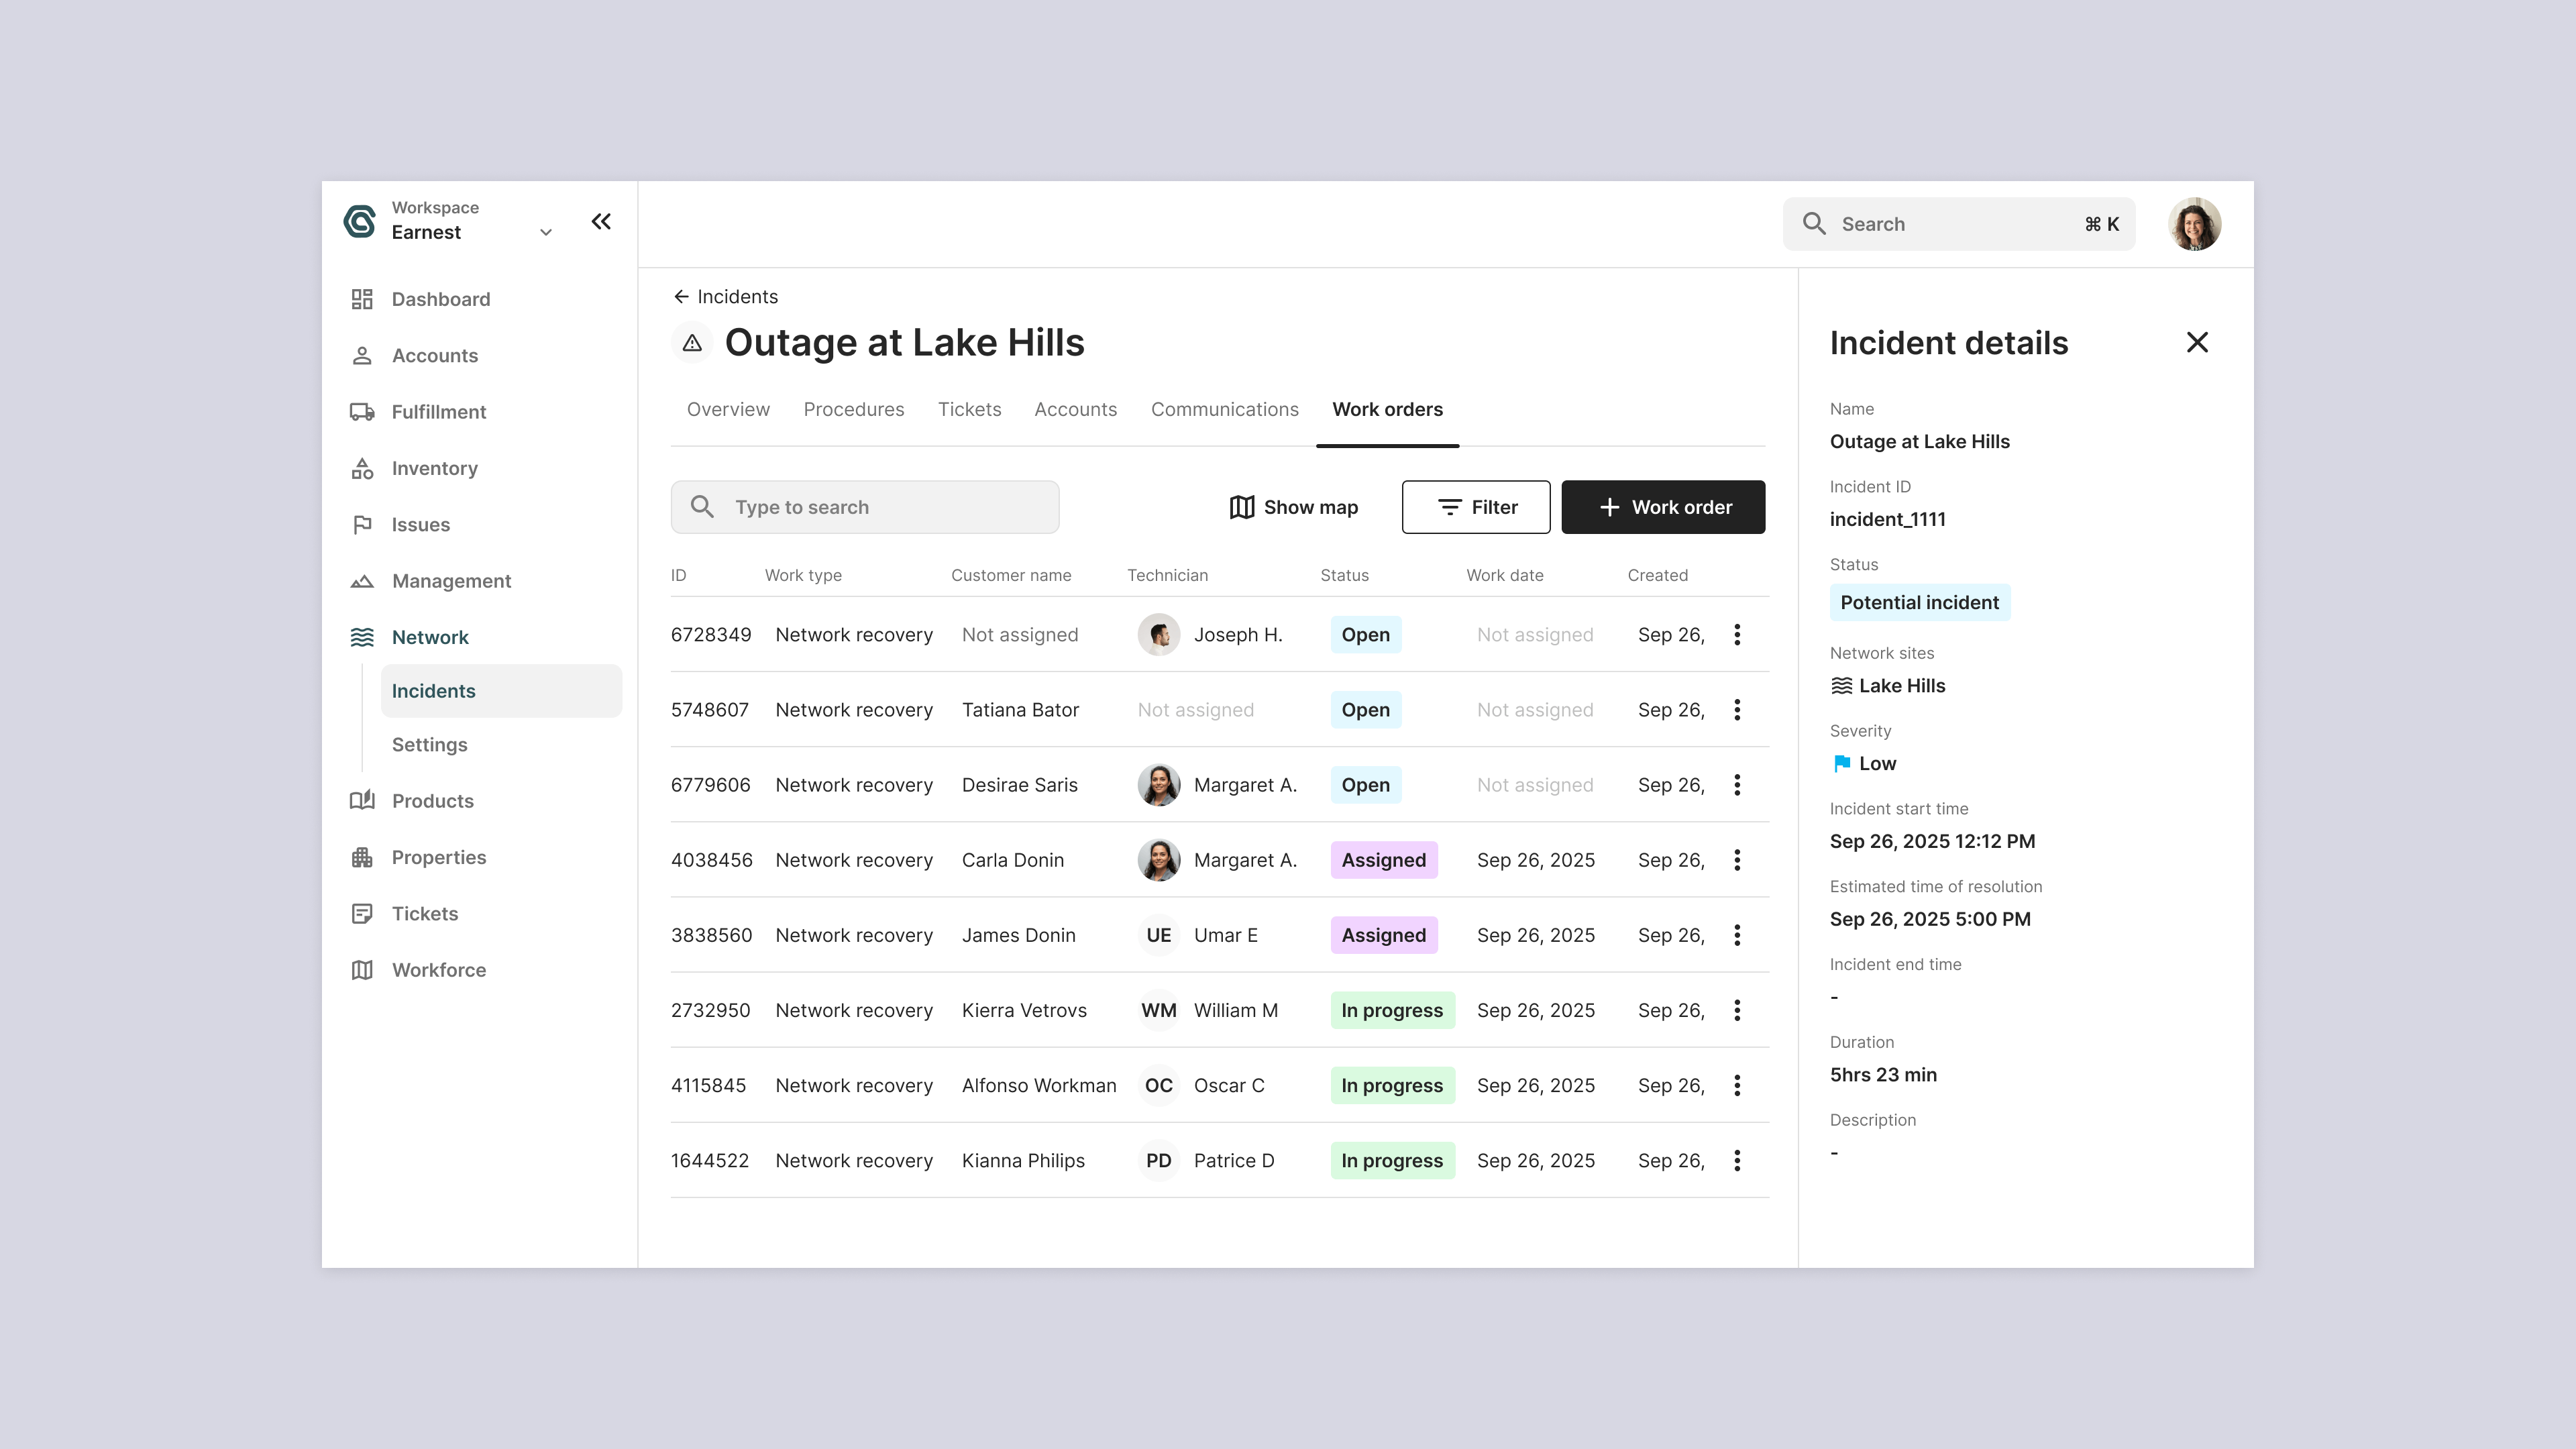The image size is (2576, 1449).
Task: Select the Inventory shapes icon
Action: pyautogui.click(x=362, y=468)
